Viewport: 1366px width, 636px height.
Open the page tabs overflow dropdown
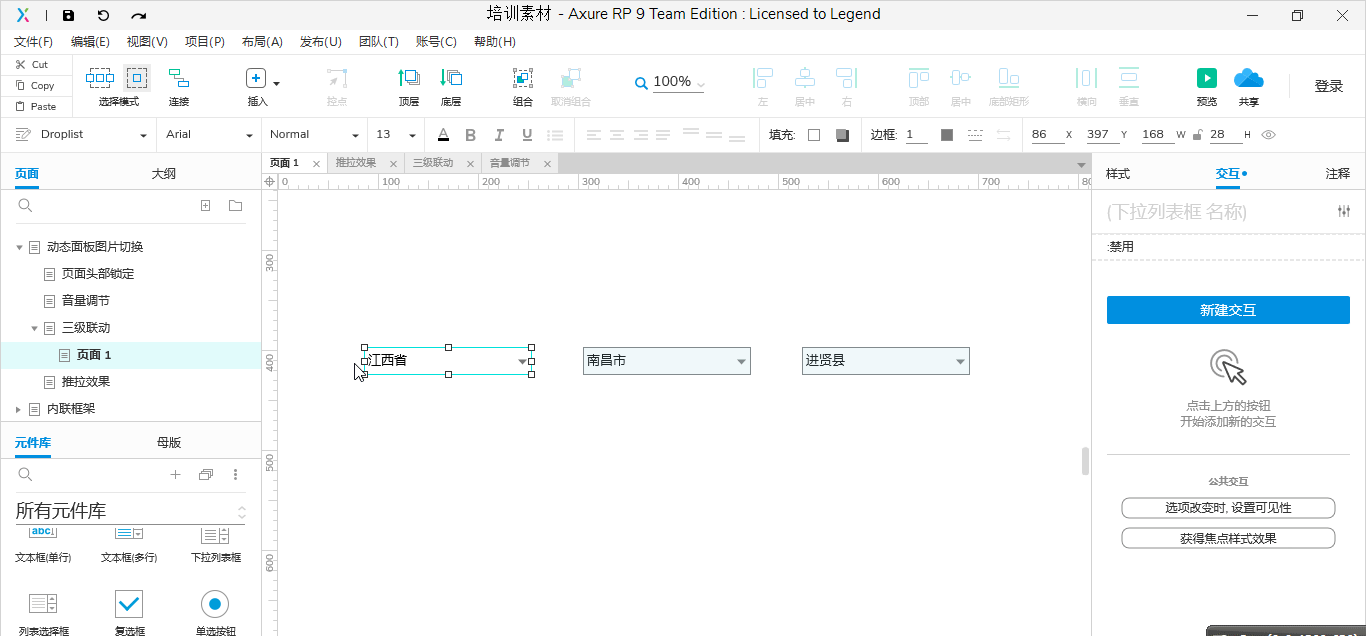pos(1081,165)
